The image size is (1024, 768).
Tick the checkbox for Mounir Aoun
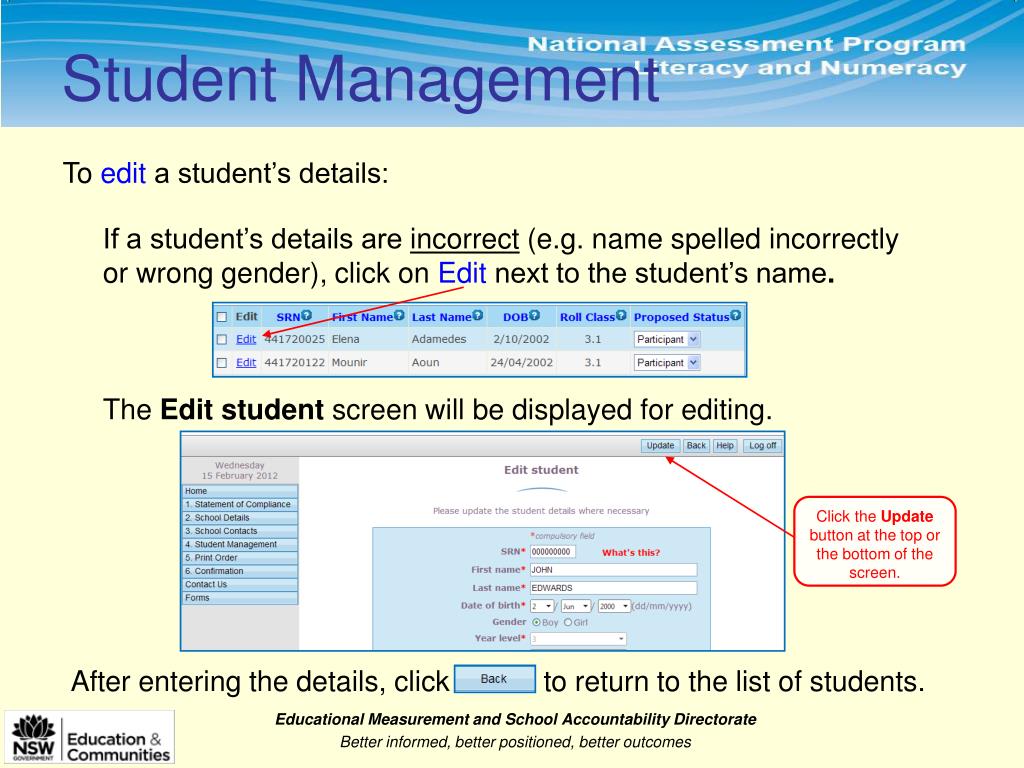(x=222, y=362)
